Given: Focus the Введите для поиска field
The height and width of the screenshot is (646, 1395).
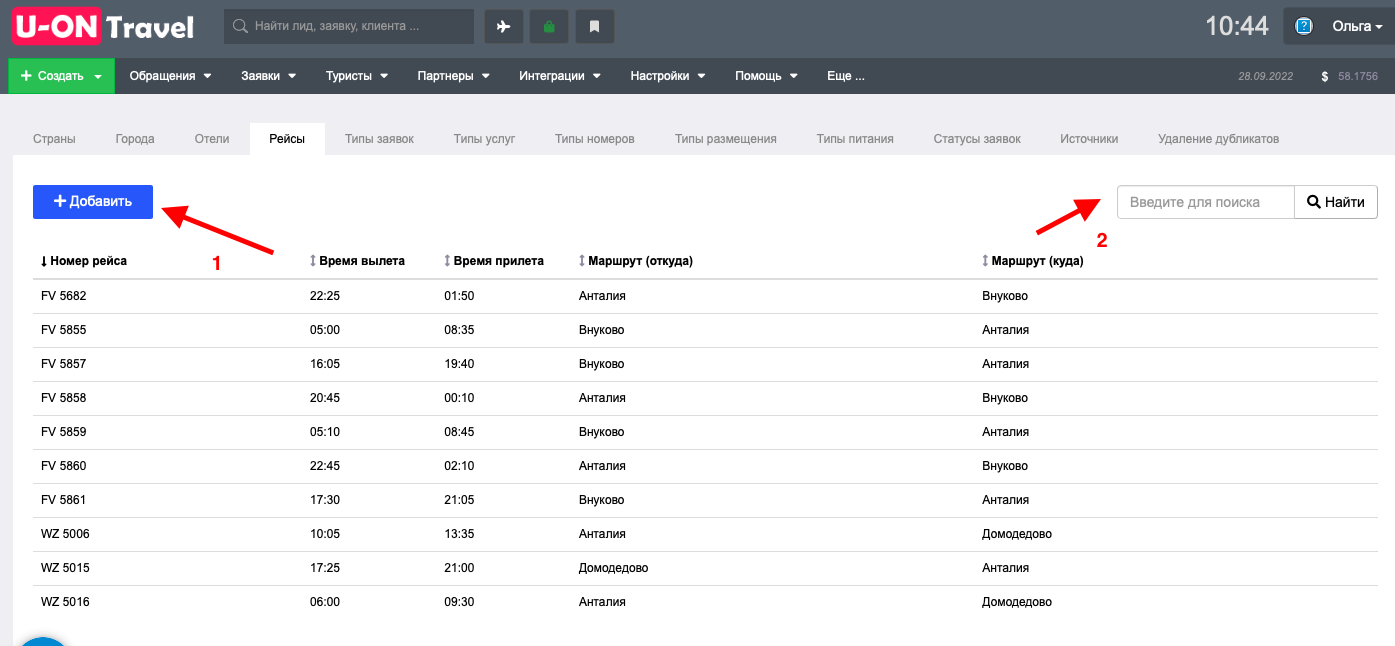Looking at the screenshot, I should (1206, 202).
